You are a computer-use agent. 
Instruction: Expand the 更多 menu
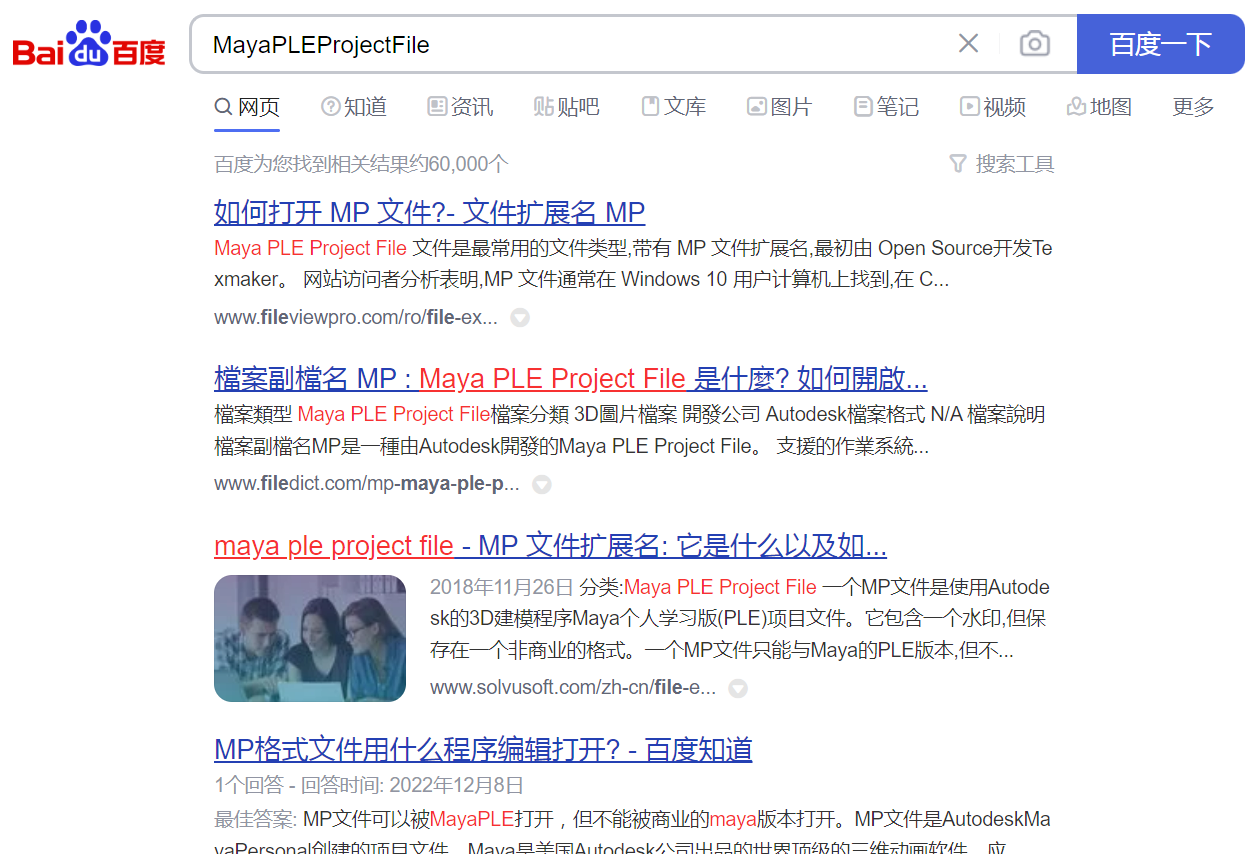coord(1193,107)
